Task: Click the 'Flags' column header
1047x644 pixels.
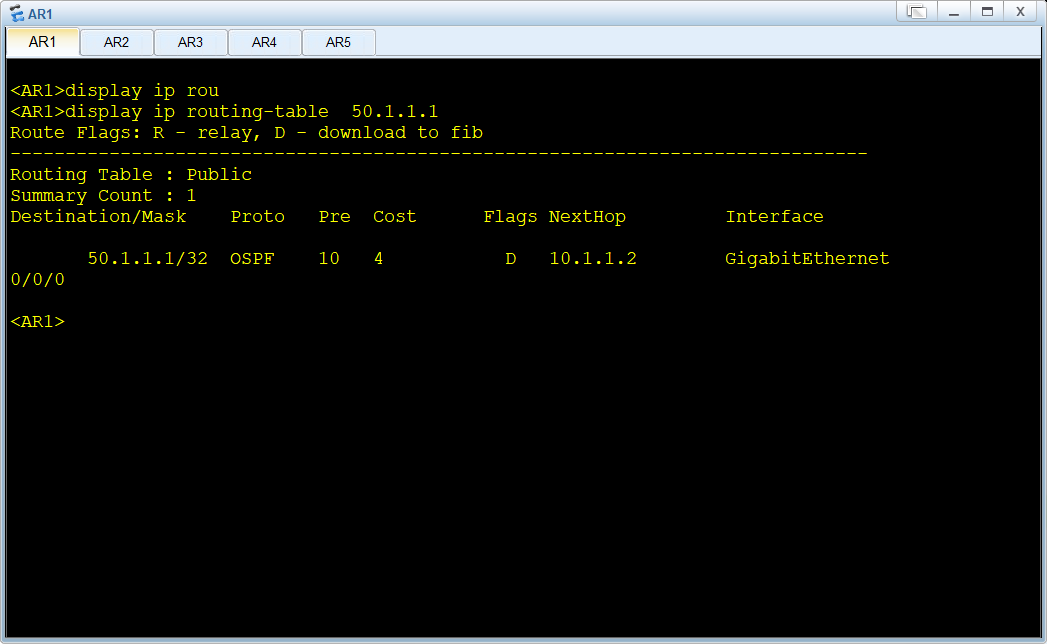Action: tap(510, 217)
